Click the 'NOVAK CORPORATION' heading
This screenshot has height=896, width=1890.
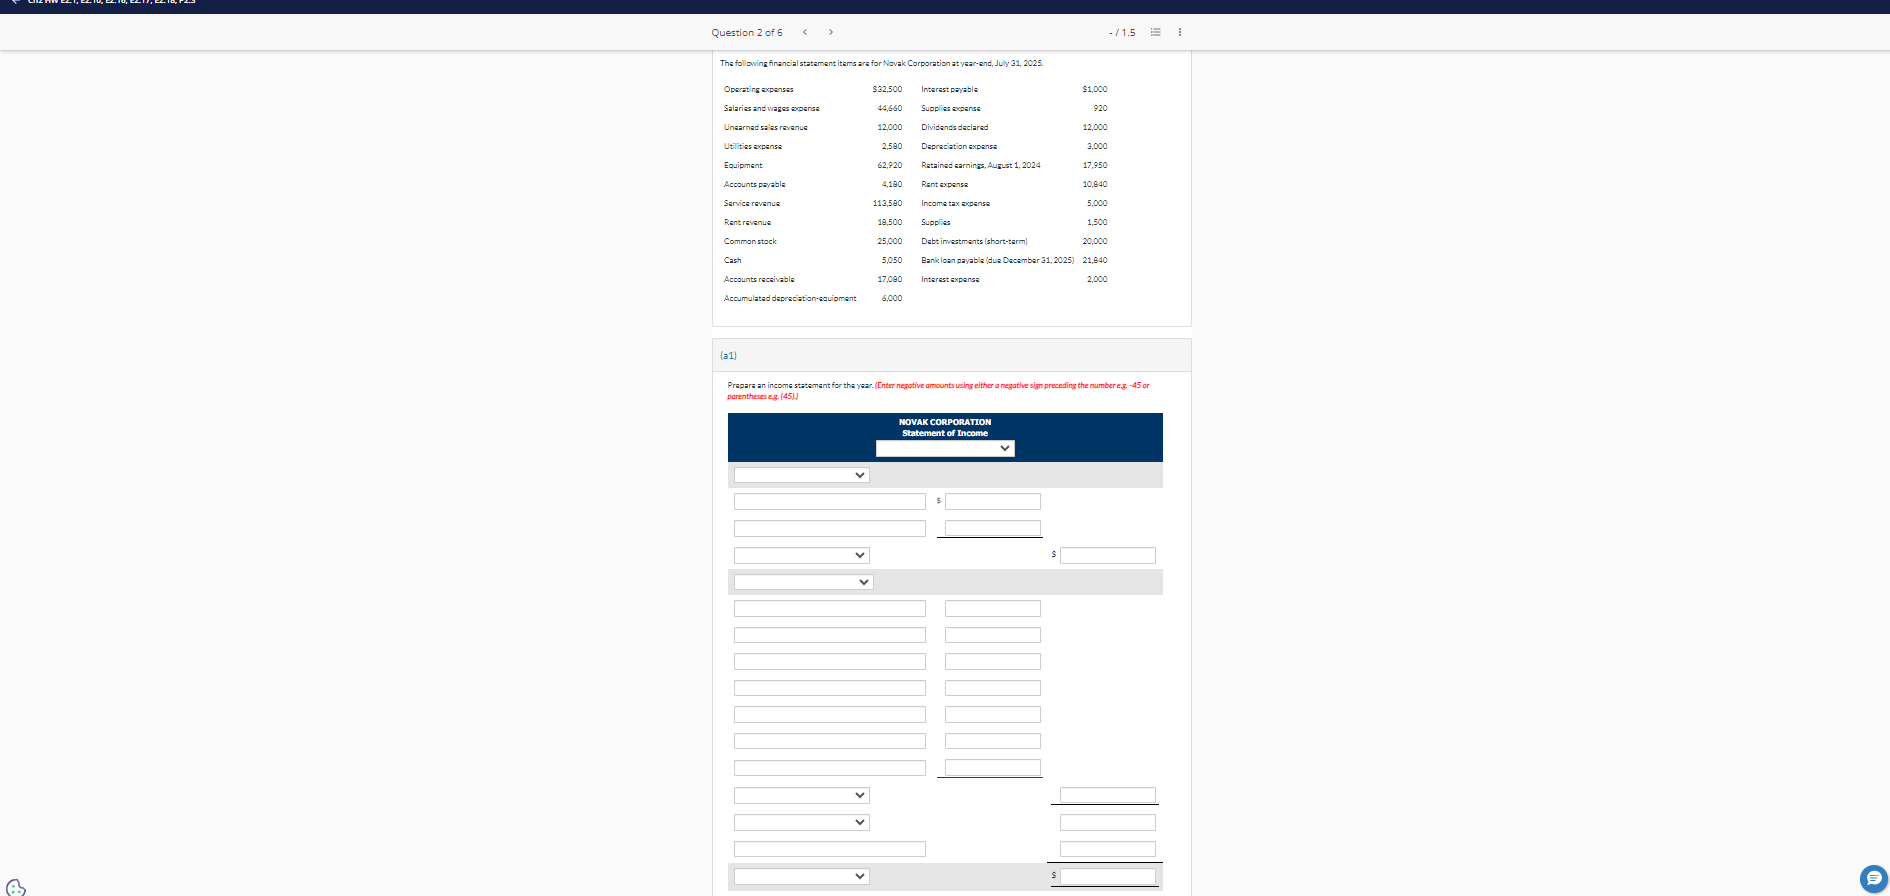point(945,422)
